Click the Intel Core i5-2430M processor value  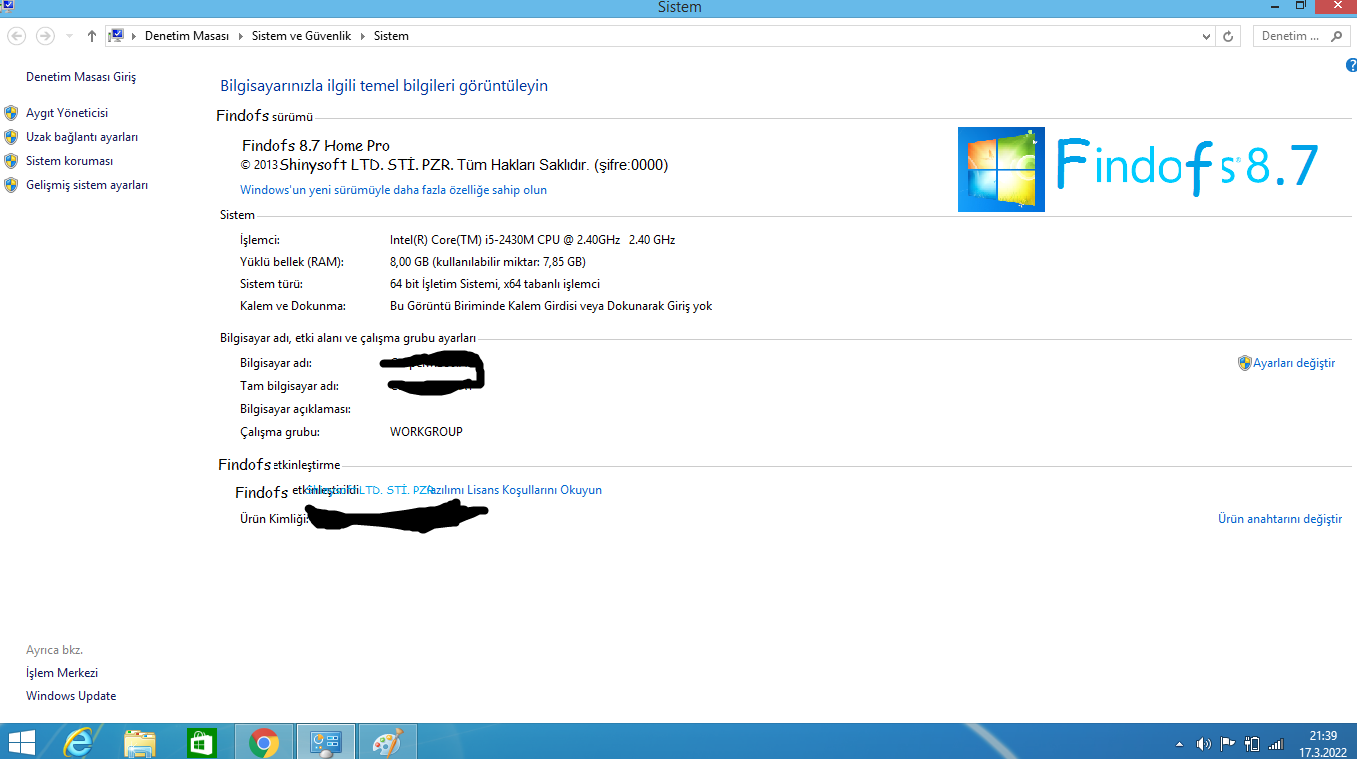click(532, 240)
